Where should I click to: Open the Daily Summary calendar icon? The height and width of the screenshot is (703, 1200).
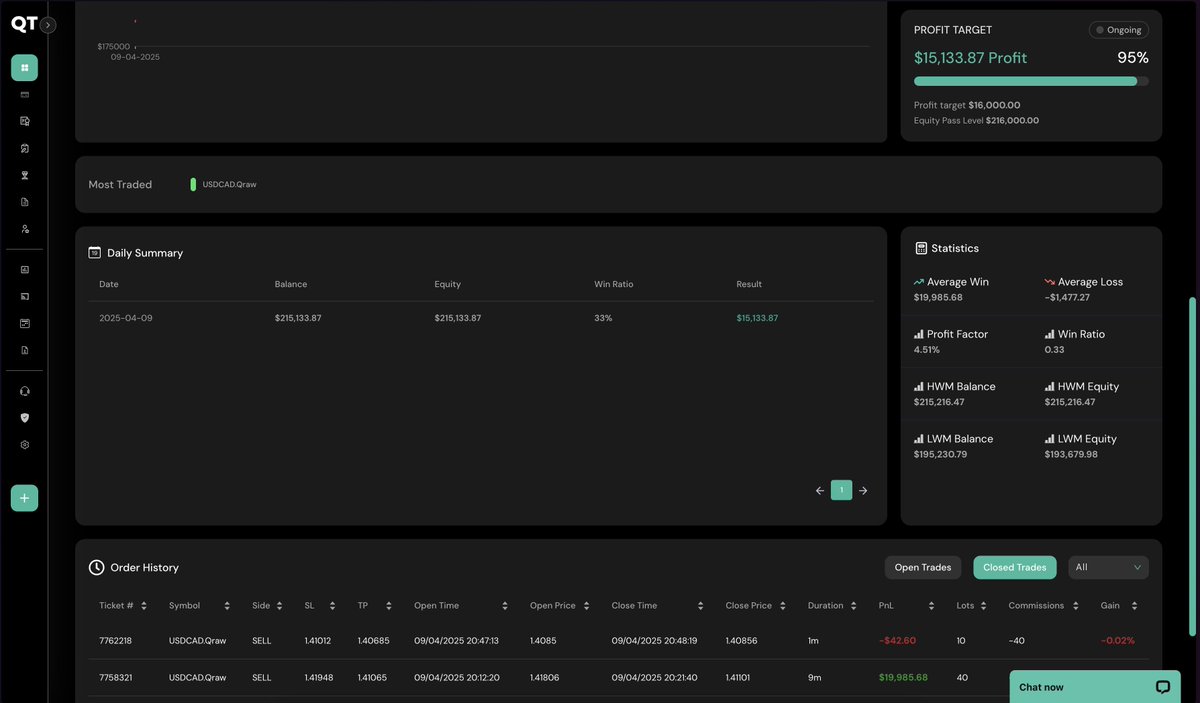[x=96, y=253]
